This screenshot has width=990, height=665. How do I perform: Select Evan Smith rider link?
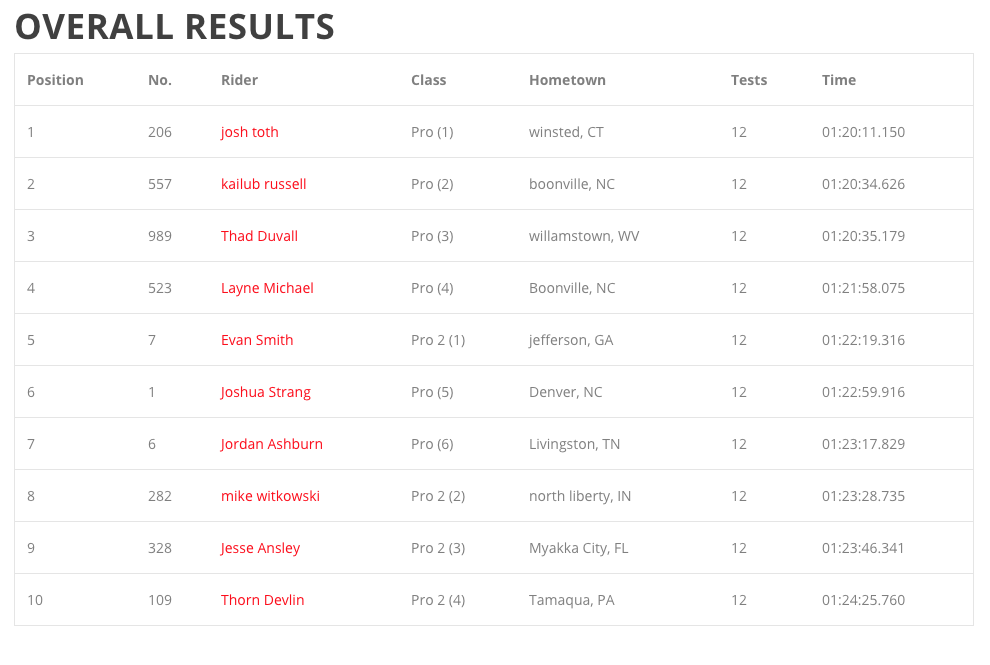(x=257, y=340)
